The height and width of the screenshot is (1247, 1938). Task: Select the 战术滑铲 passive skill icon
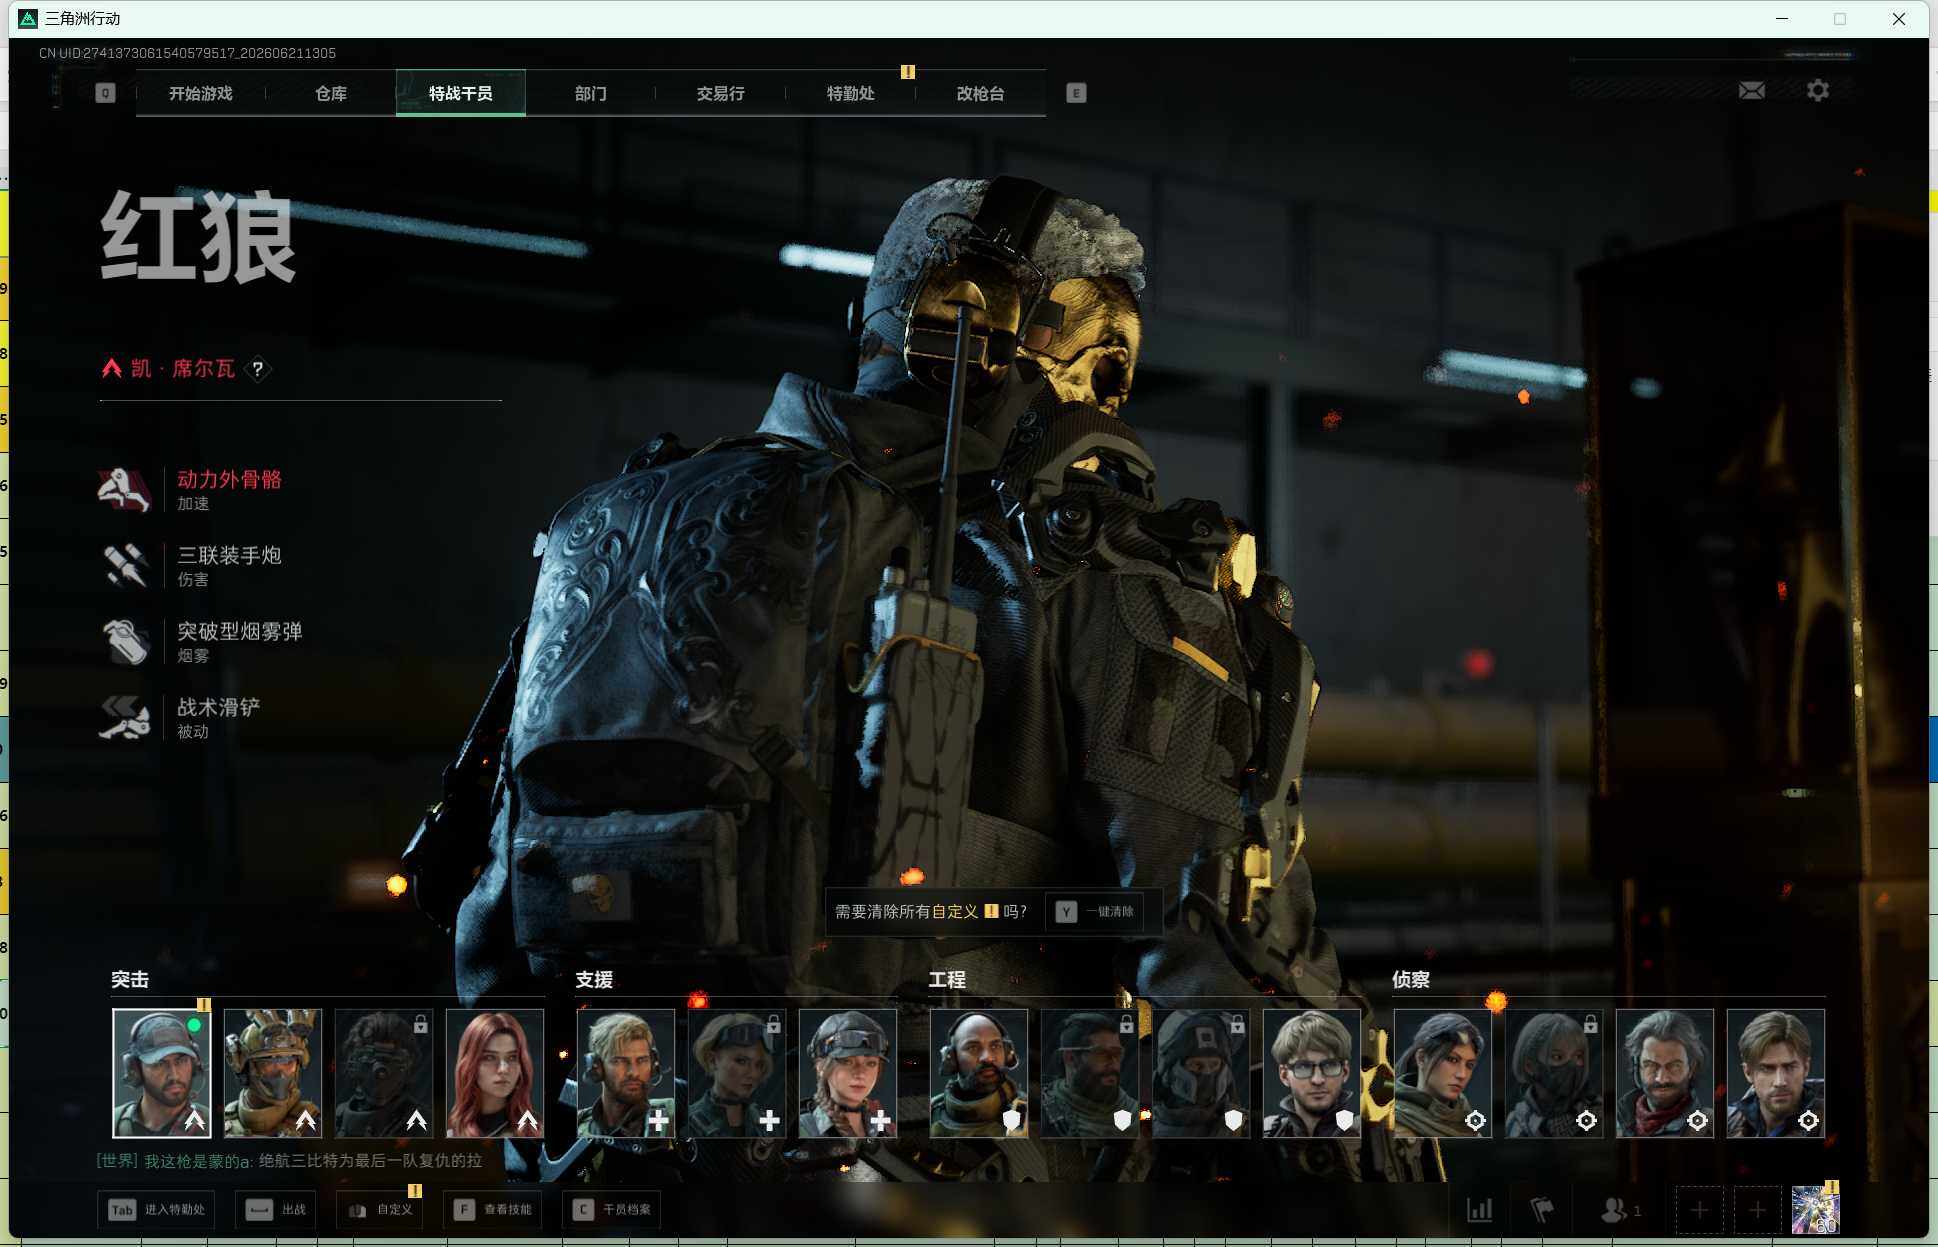point(125,717)
